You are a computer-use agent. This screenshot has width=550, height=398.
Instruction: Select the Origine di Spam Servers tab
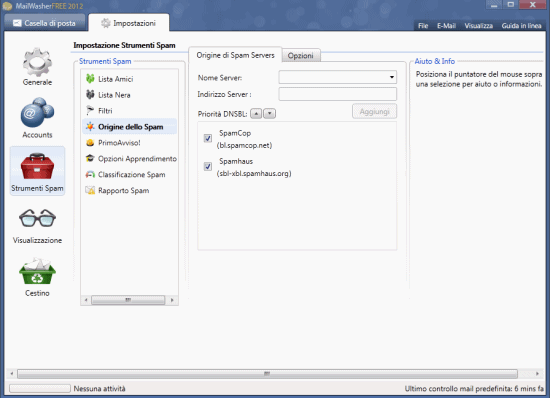235,55
